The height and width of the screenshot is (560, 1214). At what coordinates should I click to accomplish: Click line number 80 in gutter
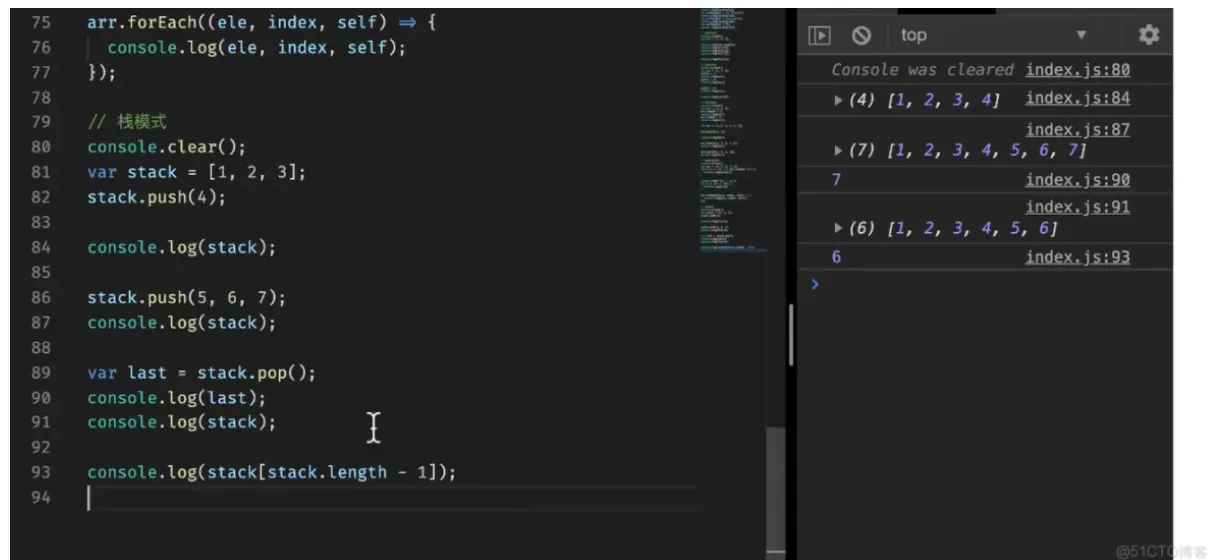click(x=41, y=147)
